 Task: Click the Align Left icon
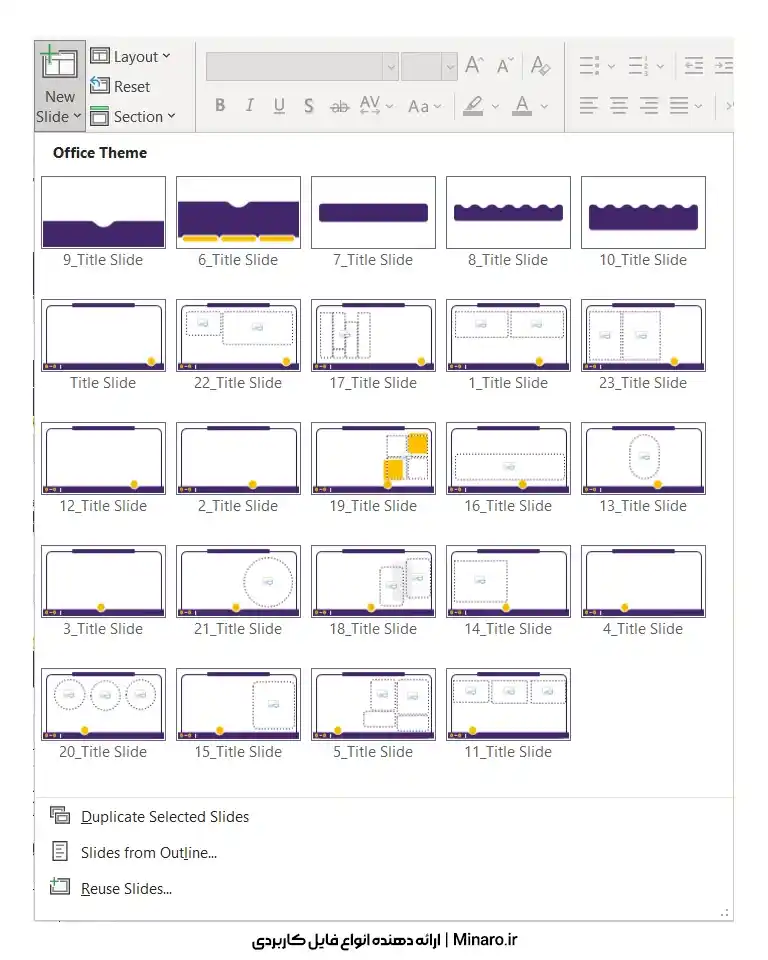(590, 105)
